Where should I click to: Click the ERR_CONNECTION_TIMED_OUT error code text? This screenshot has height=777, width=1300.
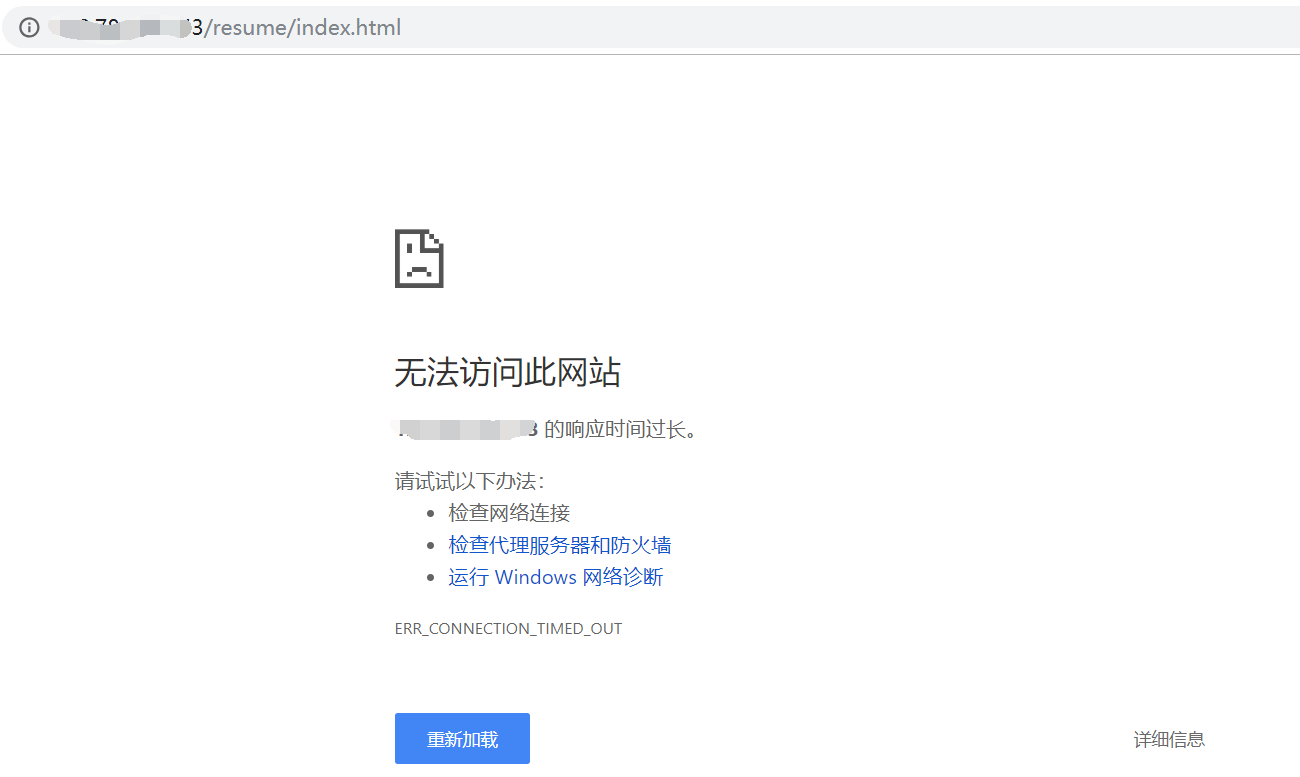pos(508,628)
